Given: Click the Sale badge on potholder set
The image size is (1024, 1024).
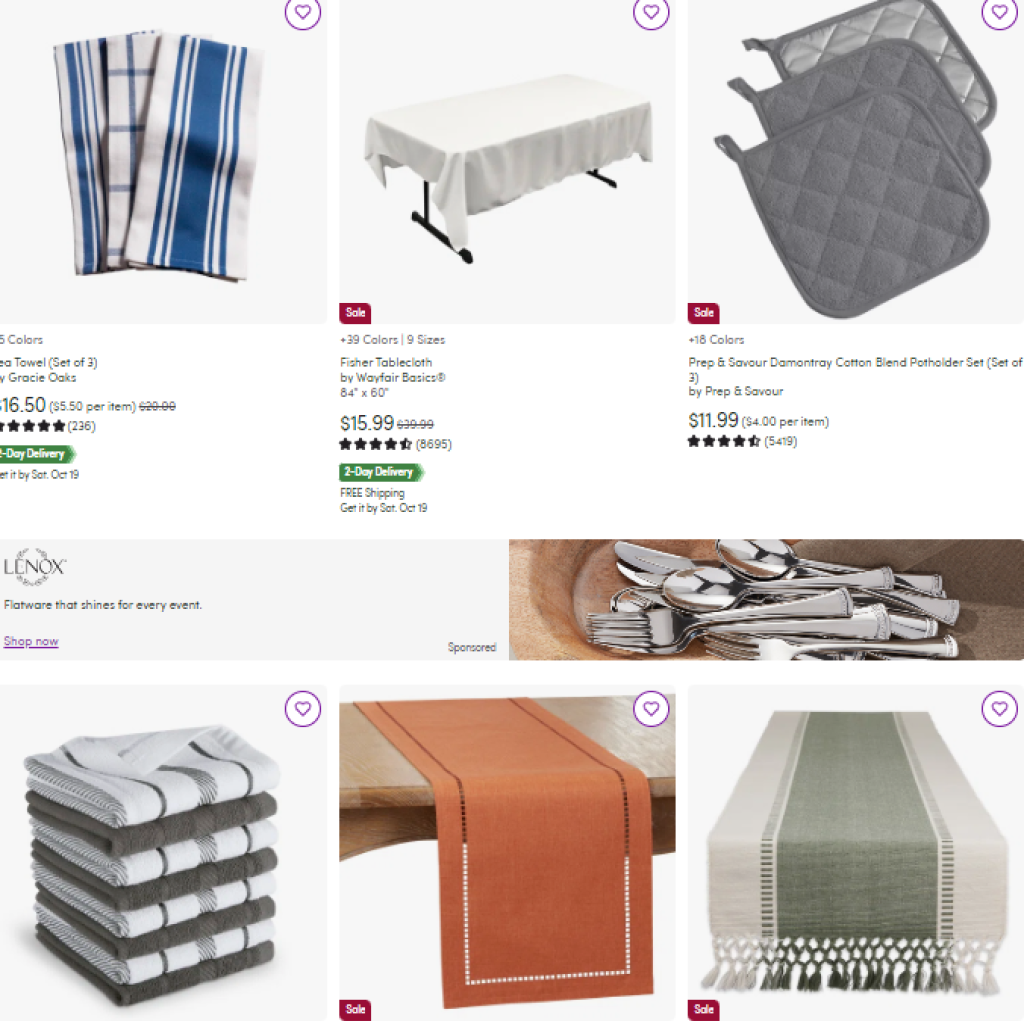Looking at the screenshot, I should coord(703,313).
